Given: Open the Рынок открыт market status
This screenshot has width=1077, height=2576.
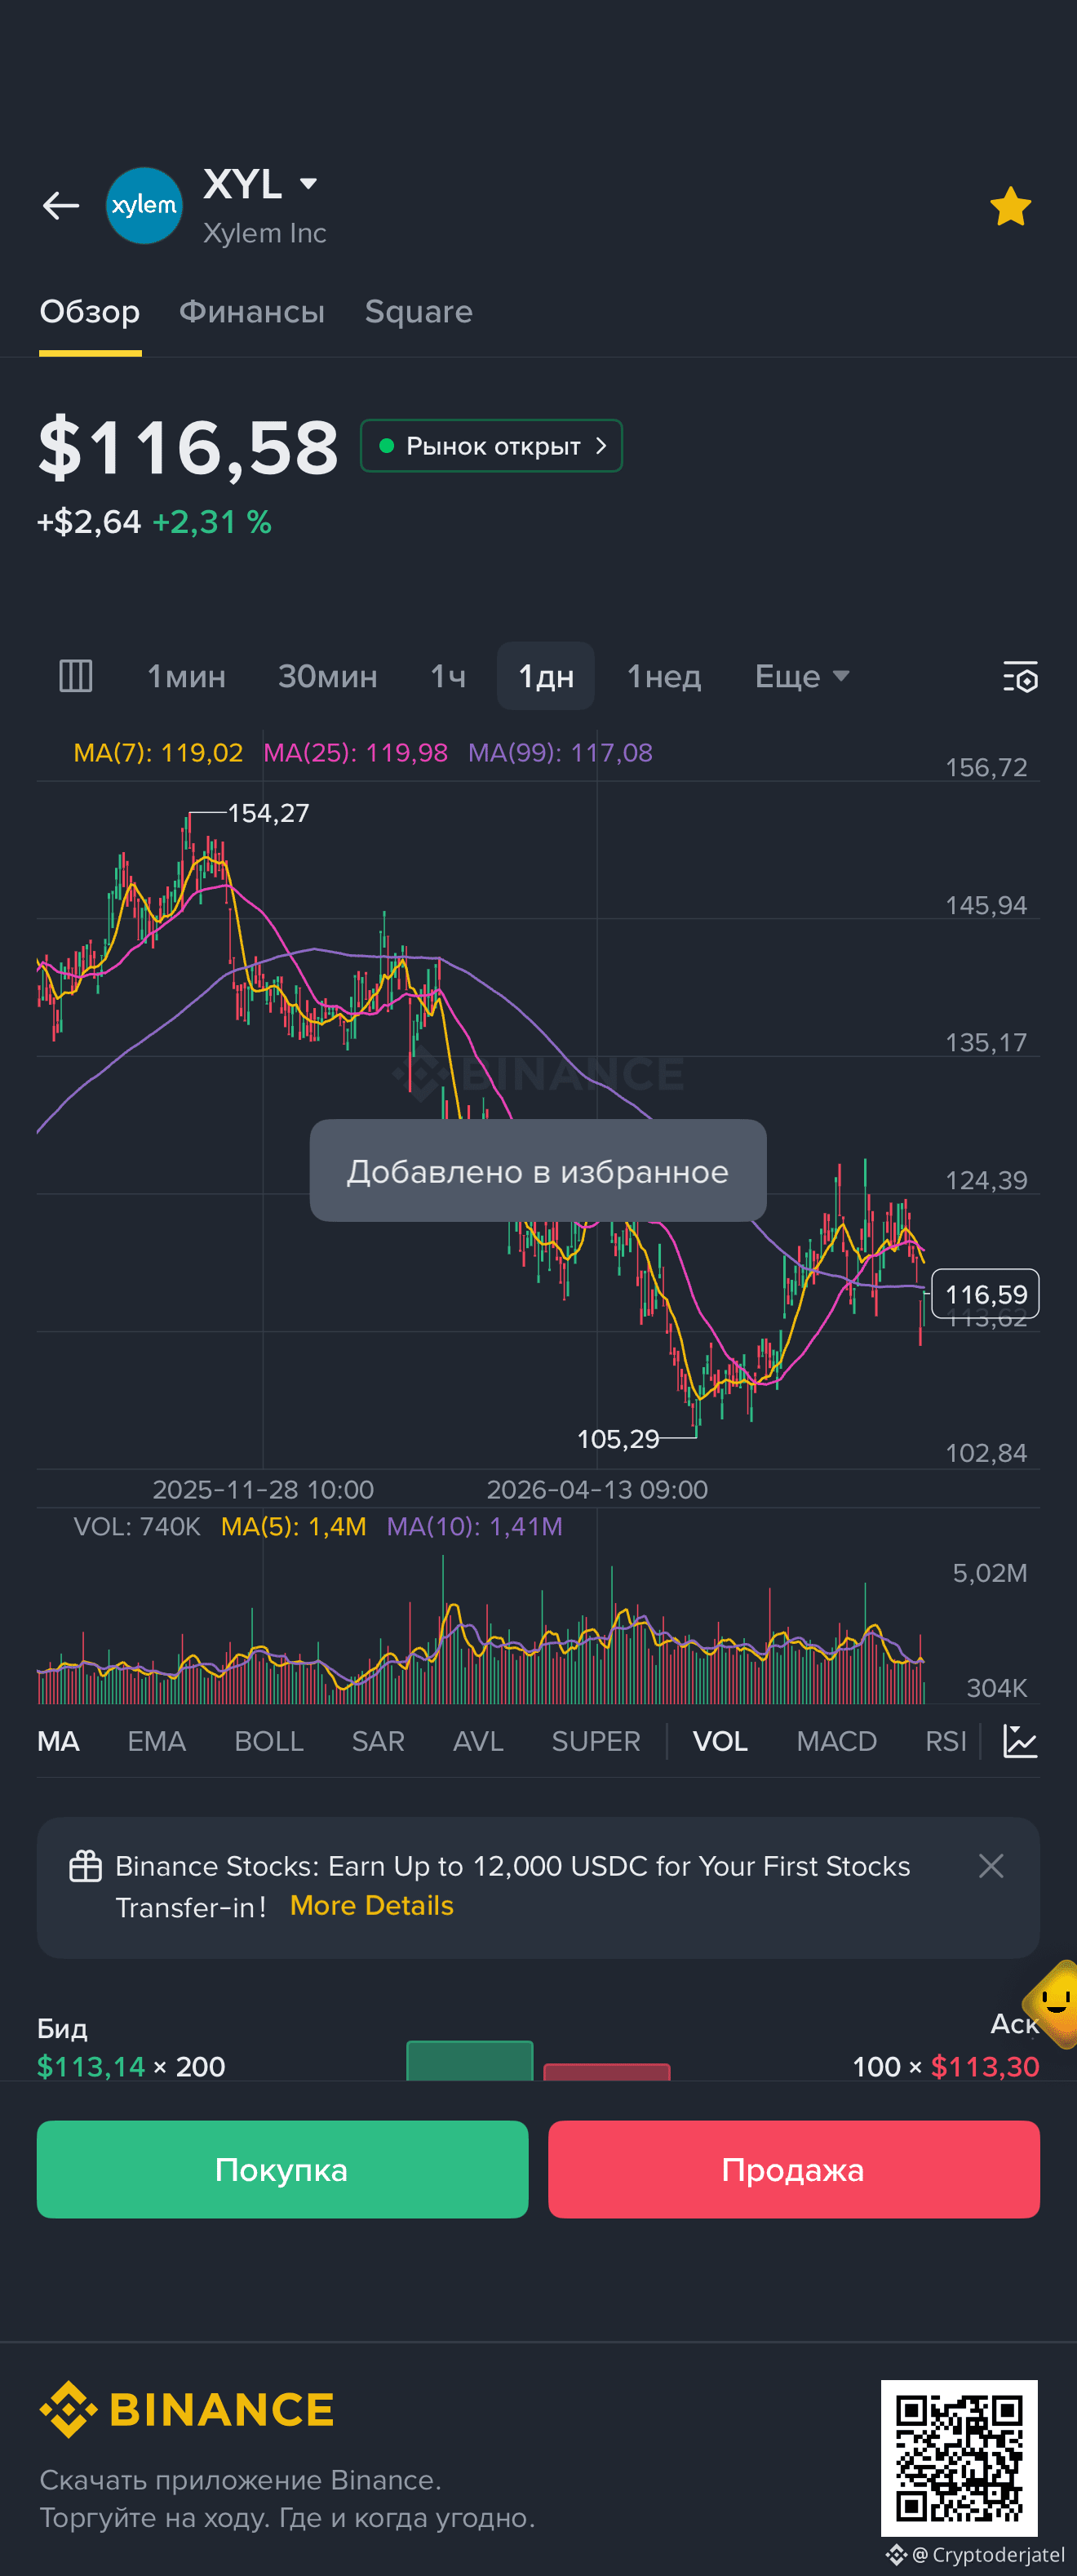Looking at the screenshot, I should pyautogui.click(x=491, y=446).
